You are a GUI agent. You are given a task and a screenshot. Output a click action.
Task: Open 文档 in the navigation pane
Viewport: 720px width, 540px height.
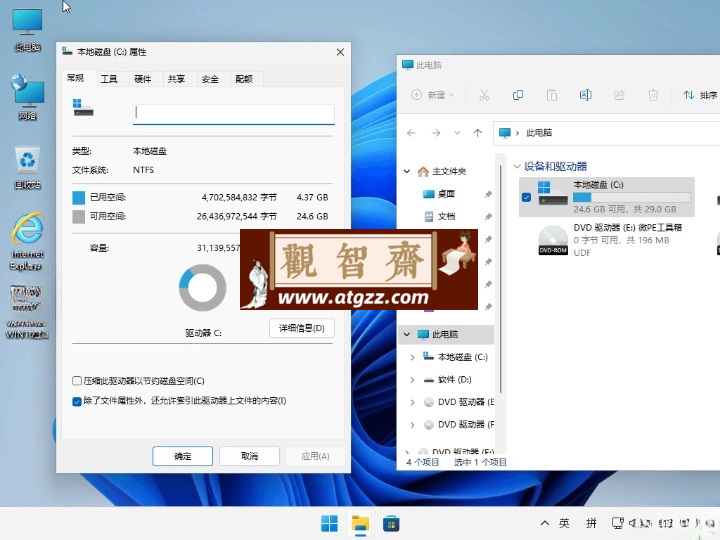439,216
